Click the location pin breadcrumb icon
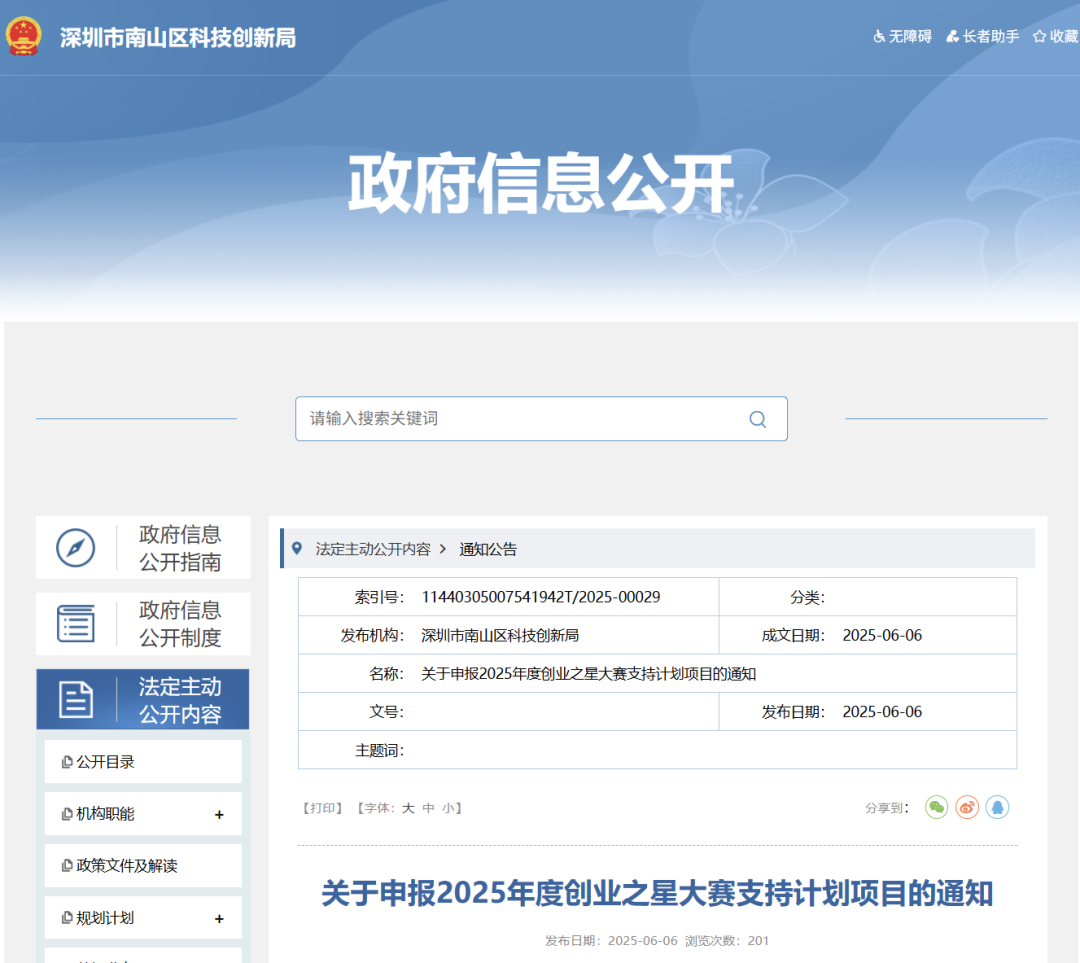Viewport: 1080px width, 963px height. [297, 548]
